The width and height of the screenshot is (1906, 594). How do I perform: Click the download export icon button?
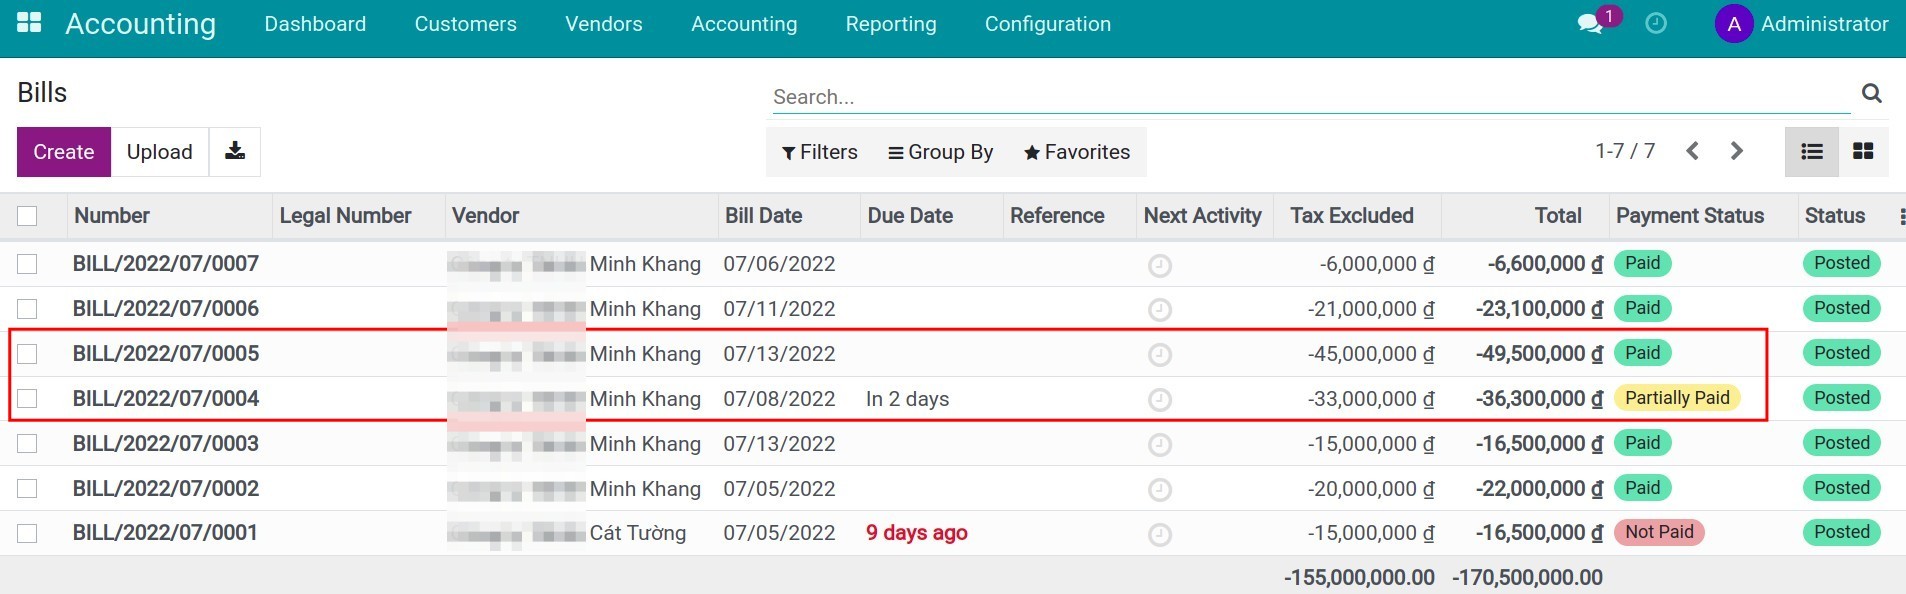(x=235, y=152)
